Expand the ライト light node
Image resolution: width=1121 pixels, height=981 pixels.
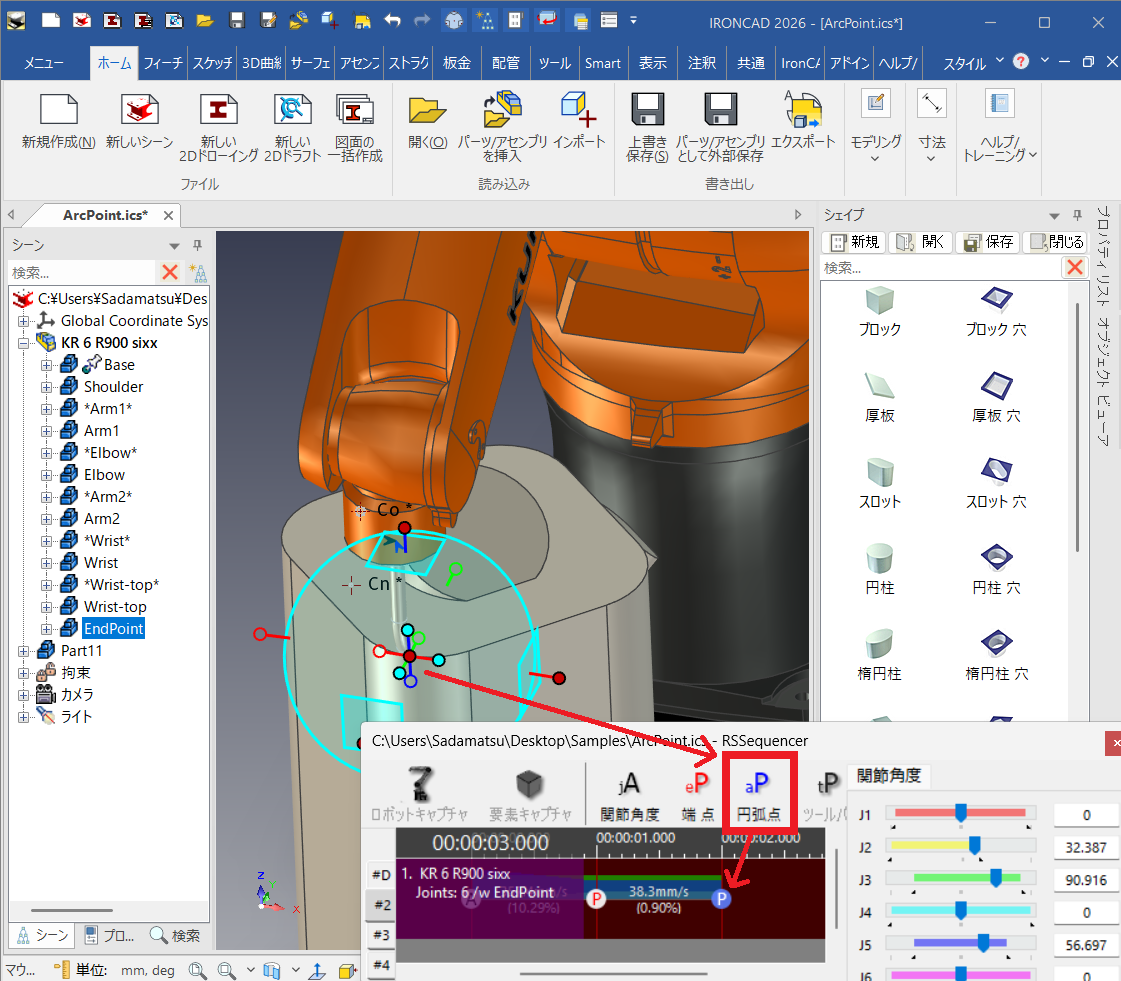coord(24,717)
